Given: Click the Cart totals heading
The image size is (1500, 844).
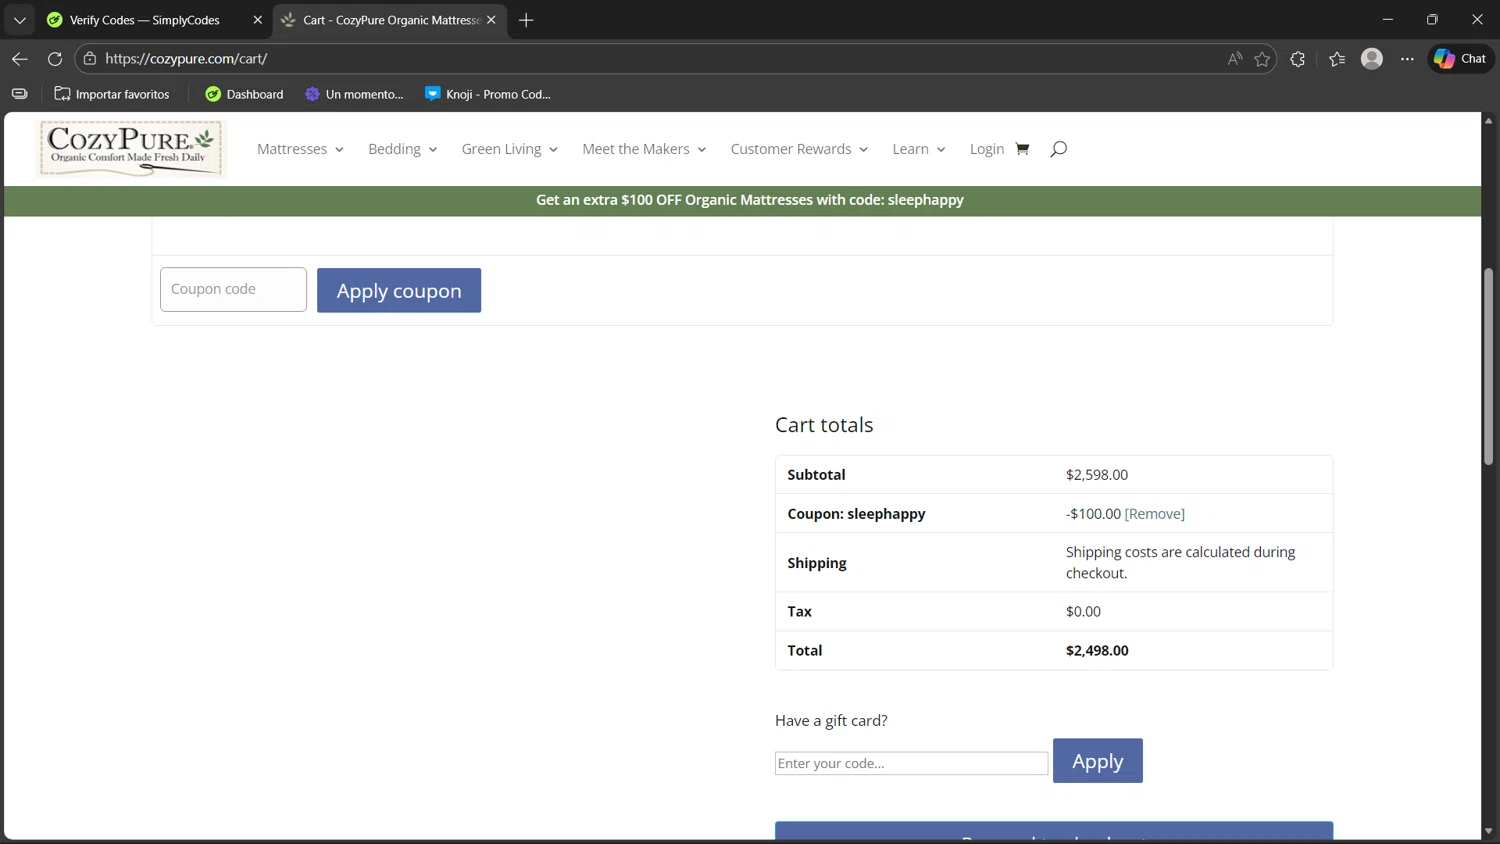Looking at the screenshot, I should click(x=824, y=425).
